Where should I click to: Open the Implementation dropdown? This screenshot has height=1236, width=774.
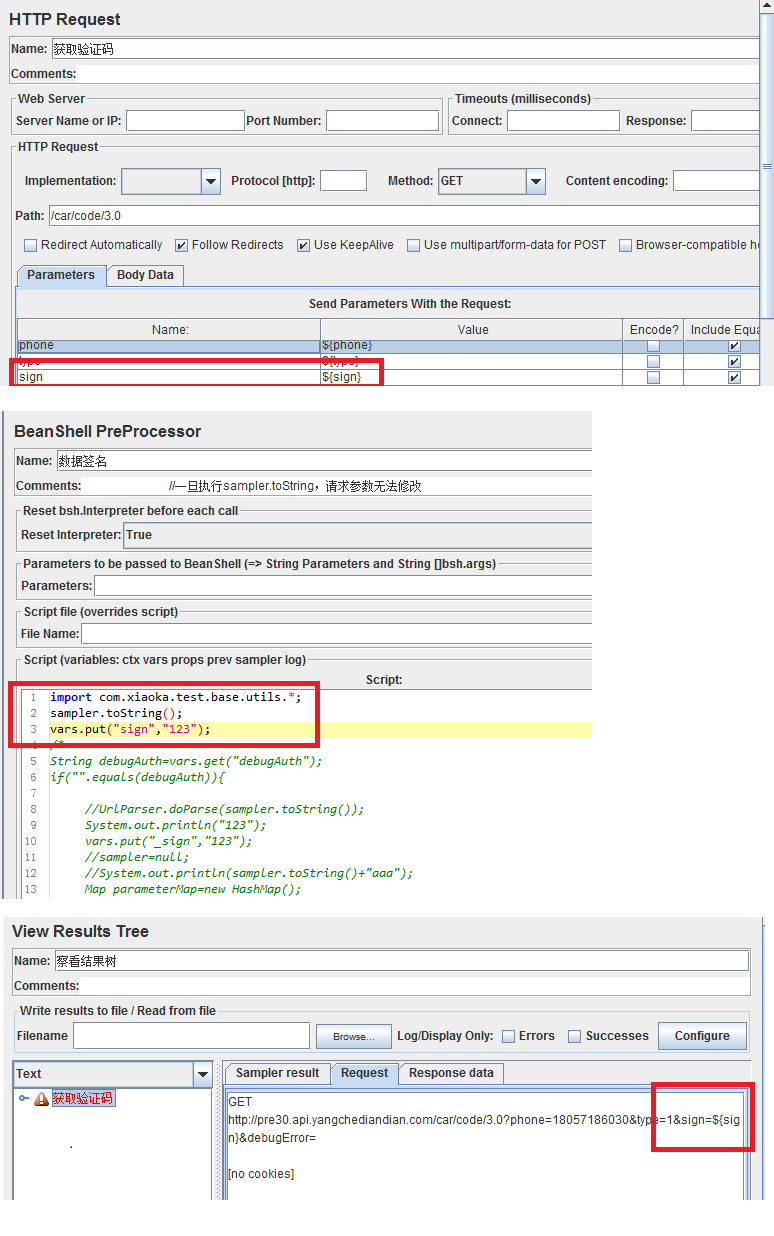point(210,181)
